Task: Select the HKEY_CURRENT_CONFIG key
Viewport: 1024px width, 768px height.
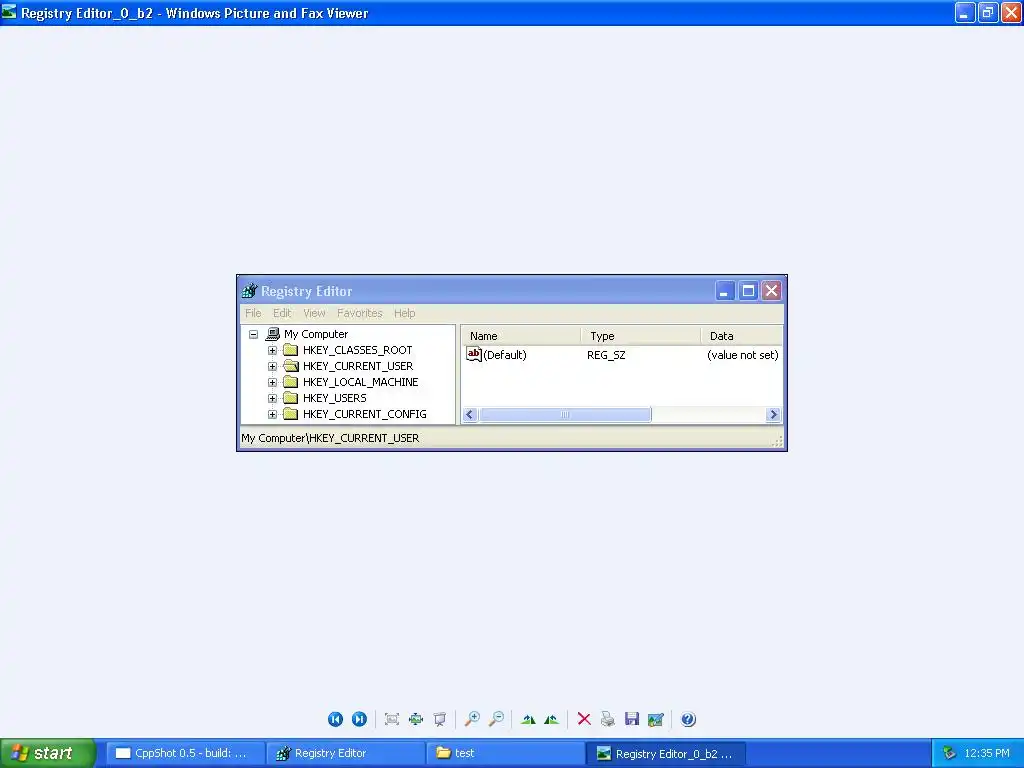Action: pos(364,414)
